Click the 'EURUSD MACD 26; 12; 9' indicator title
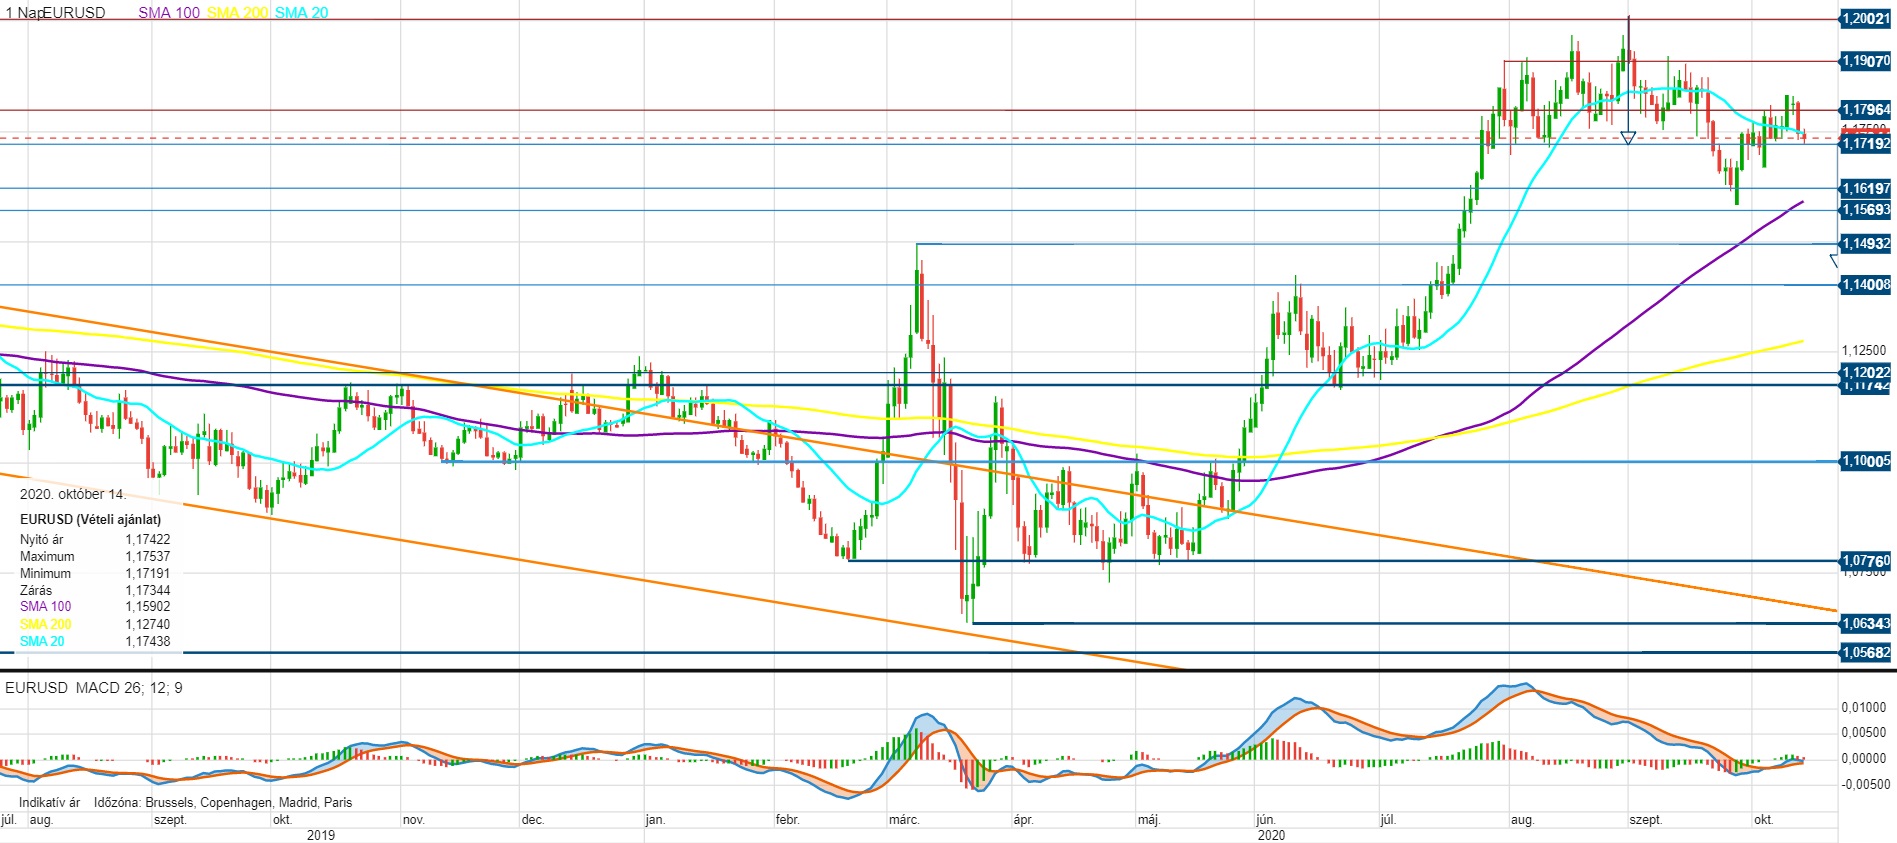Screen dimensions: 1897x843 [x=94, y=688]
